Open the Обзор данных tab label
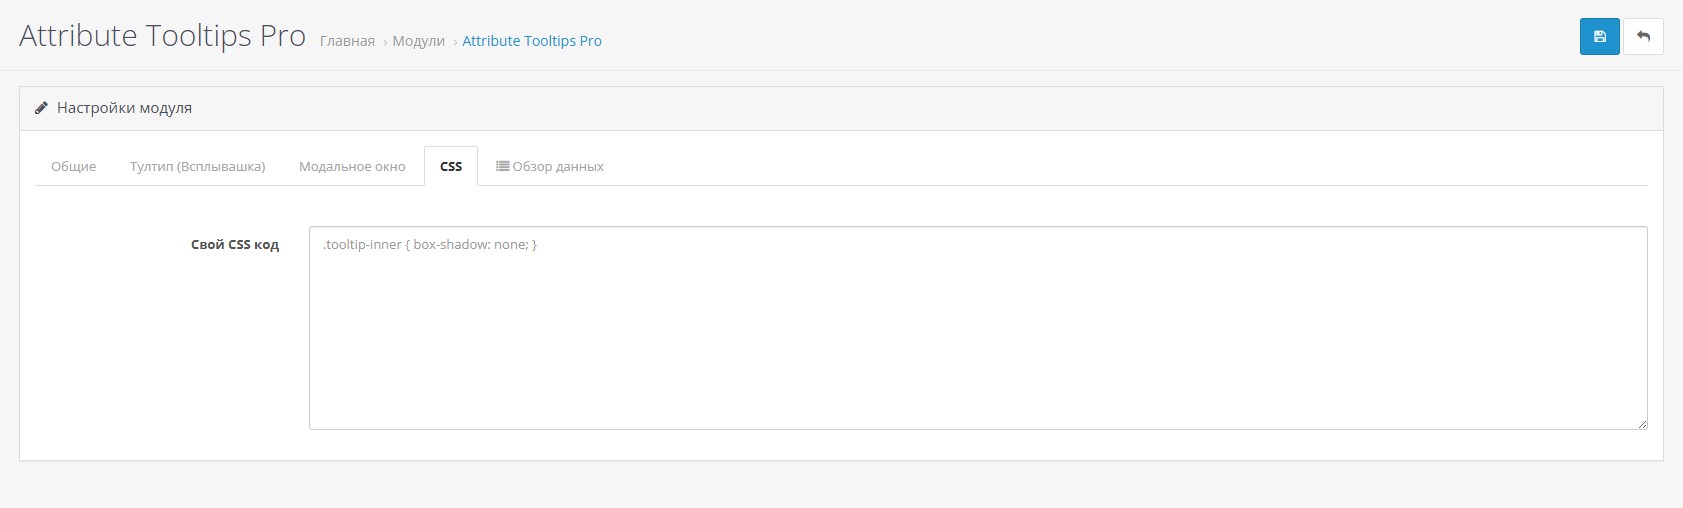The image size is (1683, 508). point(558,166)
